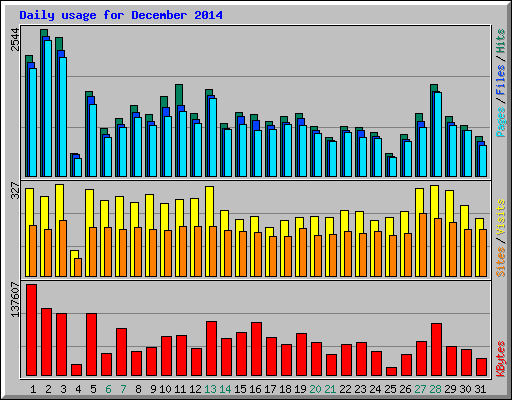
Task: Click green weekend day label 20
Action: pyautogui.click(x=315, y=389)
